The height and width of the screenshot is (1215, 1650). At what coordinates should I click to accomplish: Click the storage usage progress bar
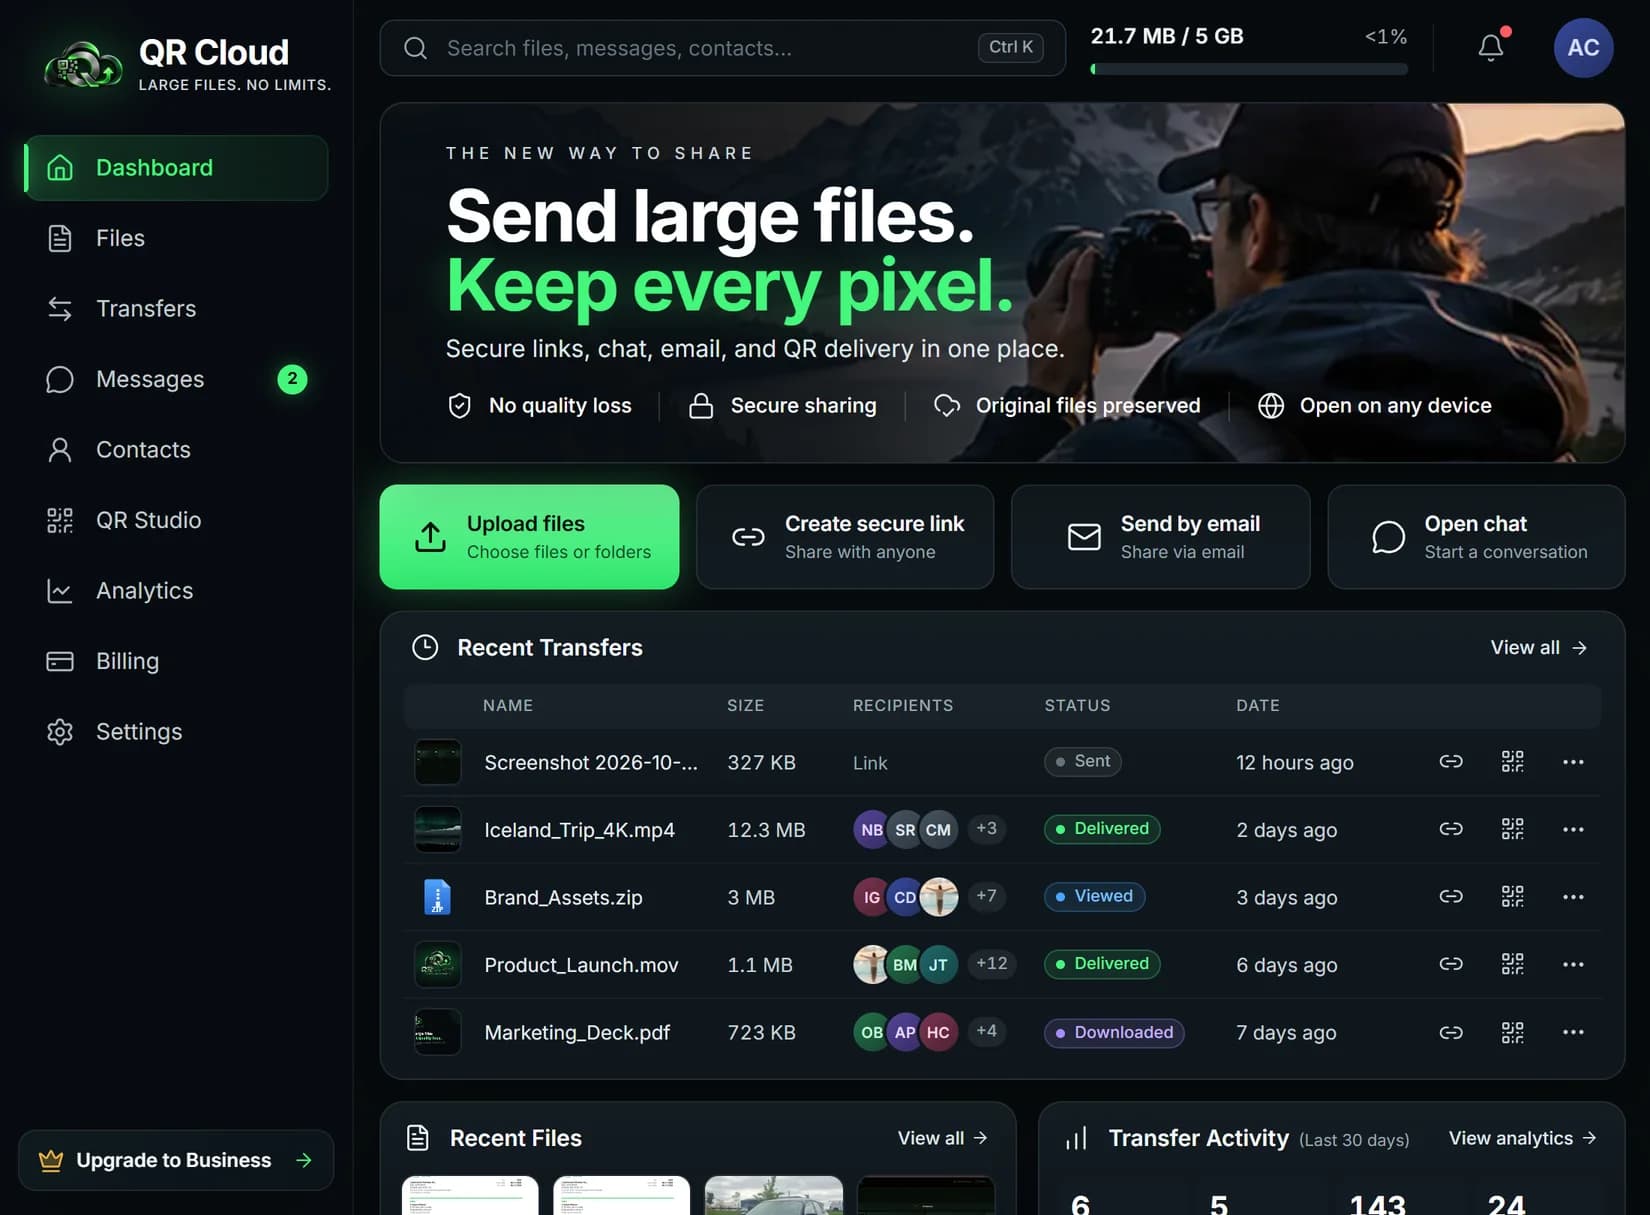pos(1249,69)
